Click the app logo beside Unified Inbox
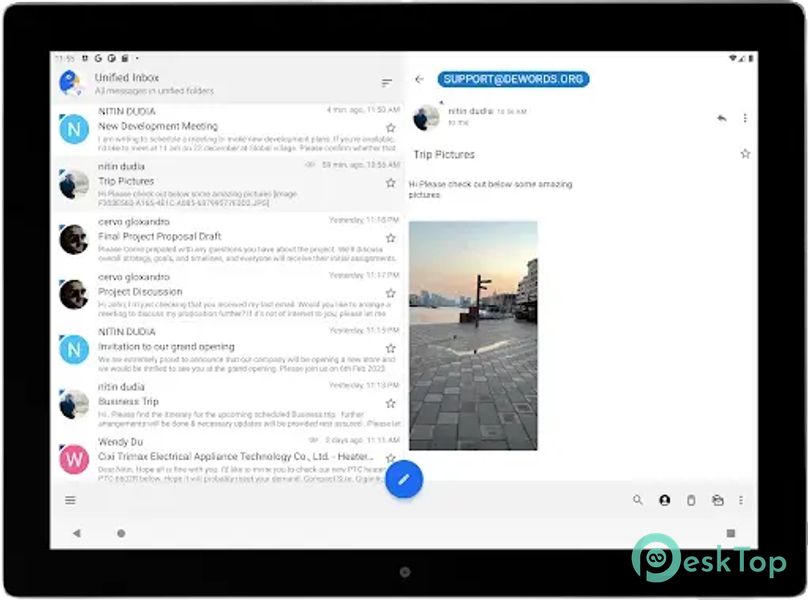 tap(71, 83)
